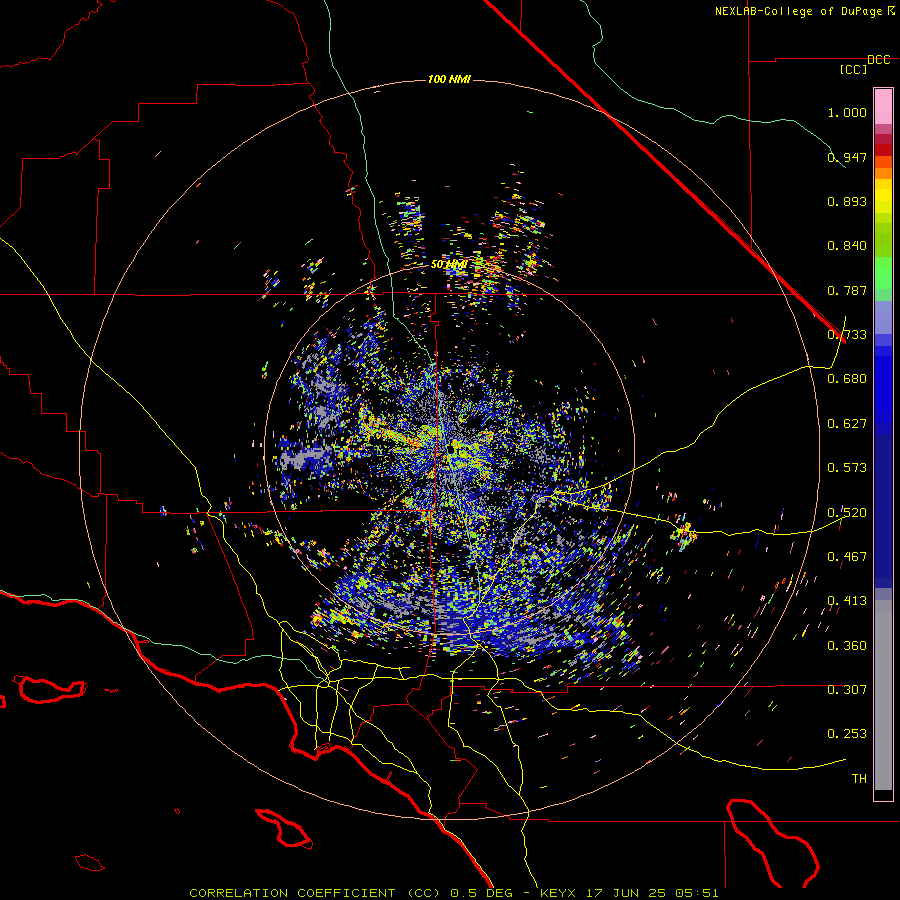Pick the red band in the color bar
Screen dimensions: 900x900
[x=883, y=150]
